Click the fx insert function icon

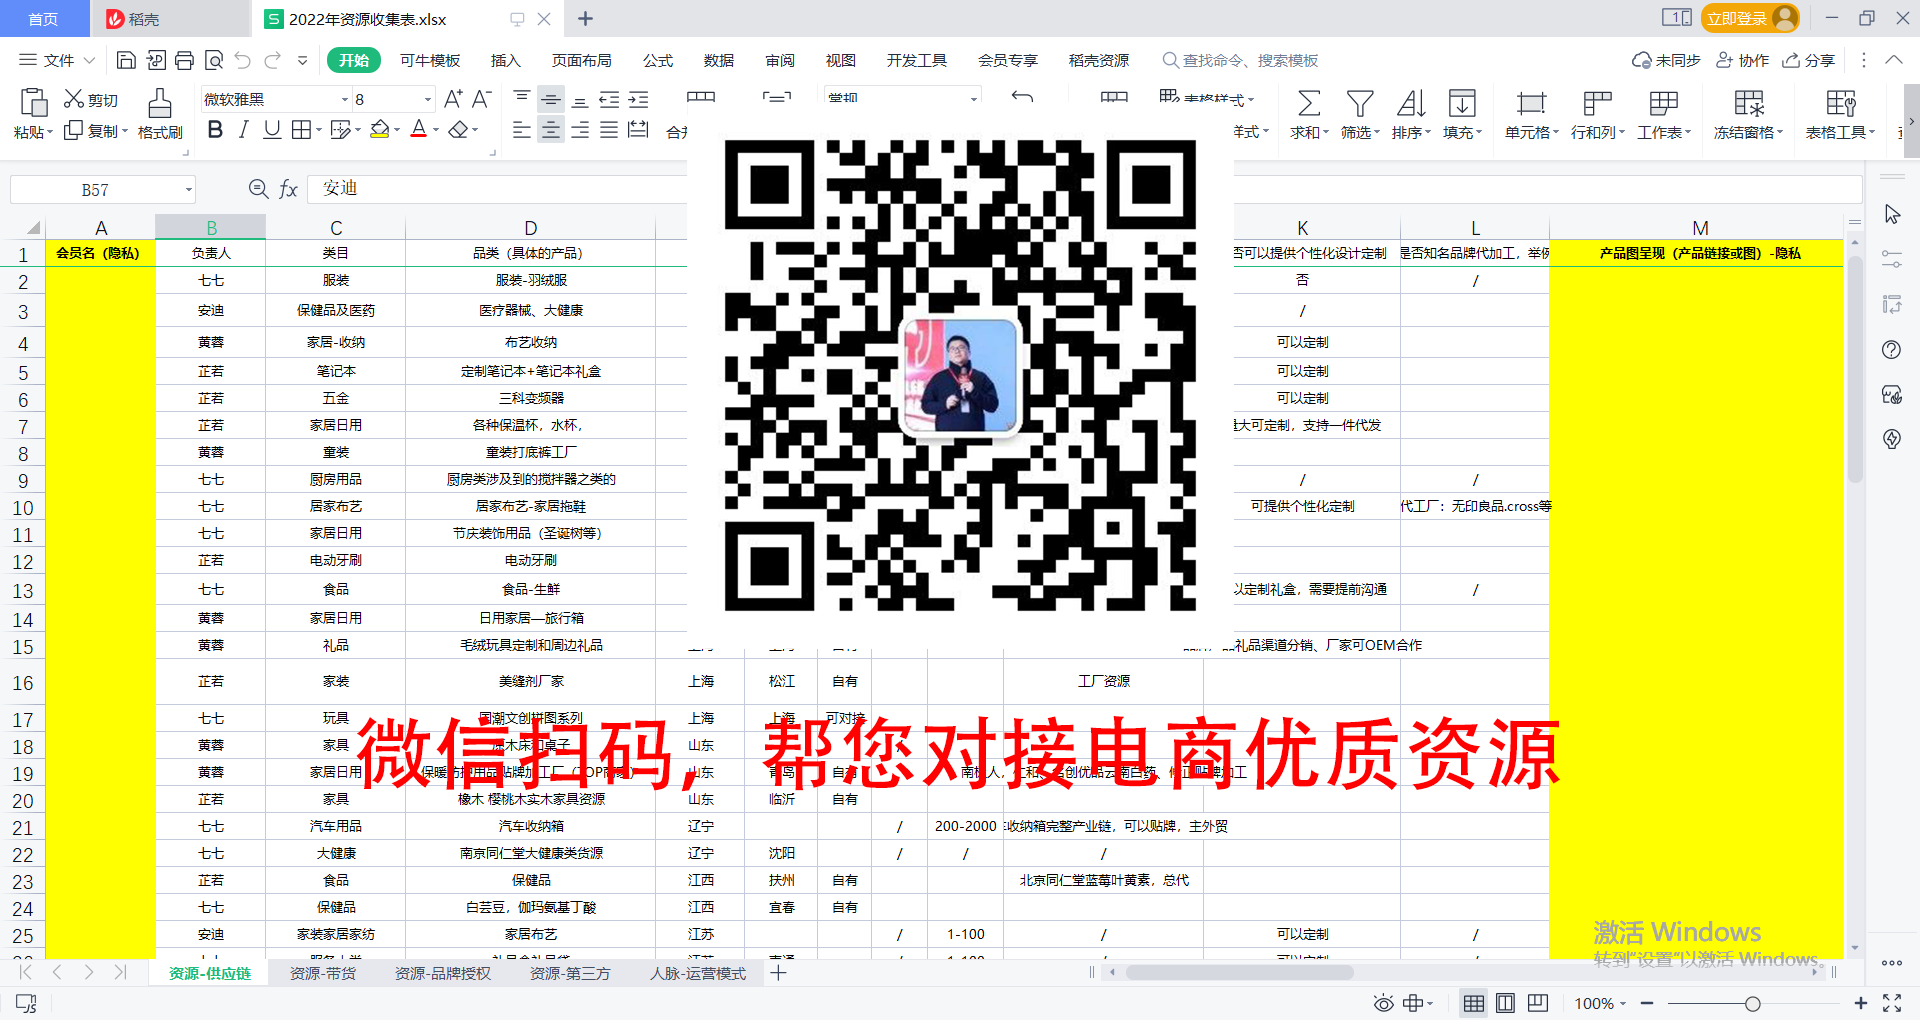click(288, 189)
